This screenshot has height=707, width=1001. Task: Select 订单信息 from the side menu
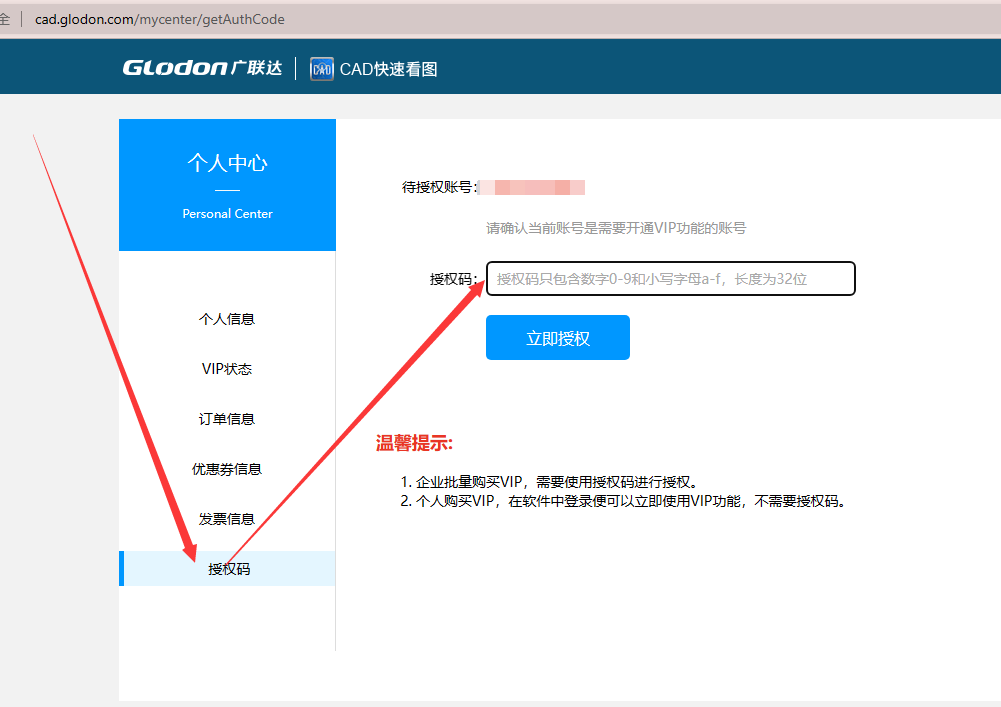point(227,419)
